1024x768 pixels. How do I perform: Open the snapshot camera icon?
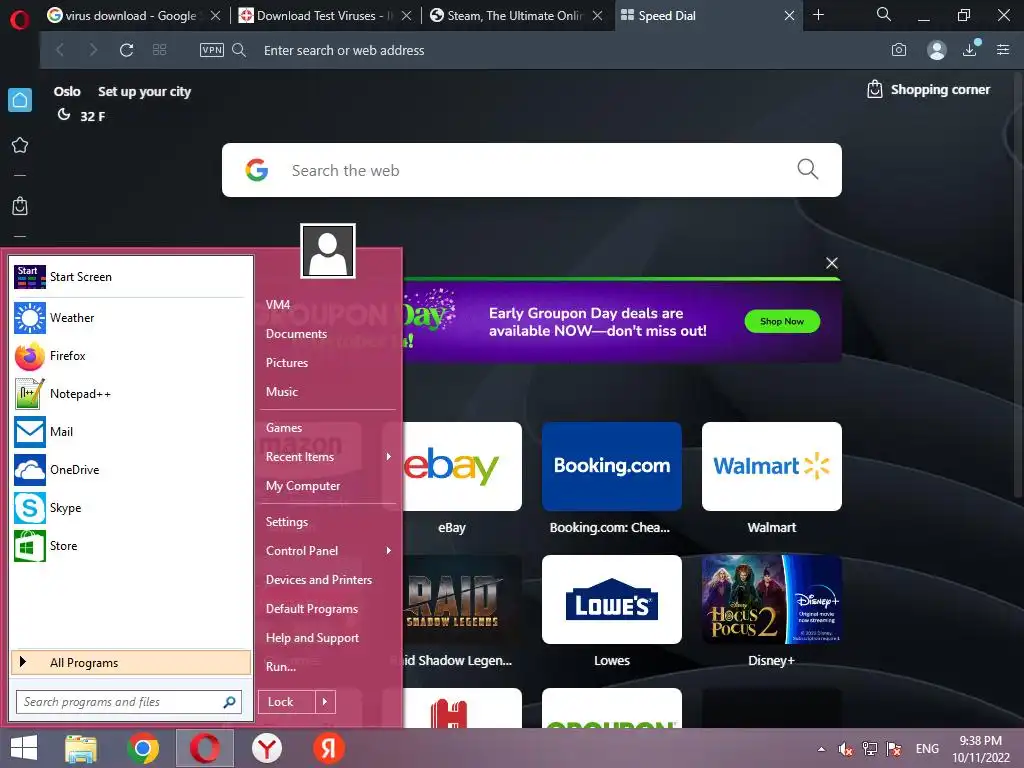[899, 50]
